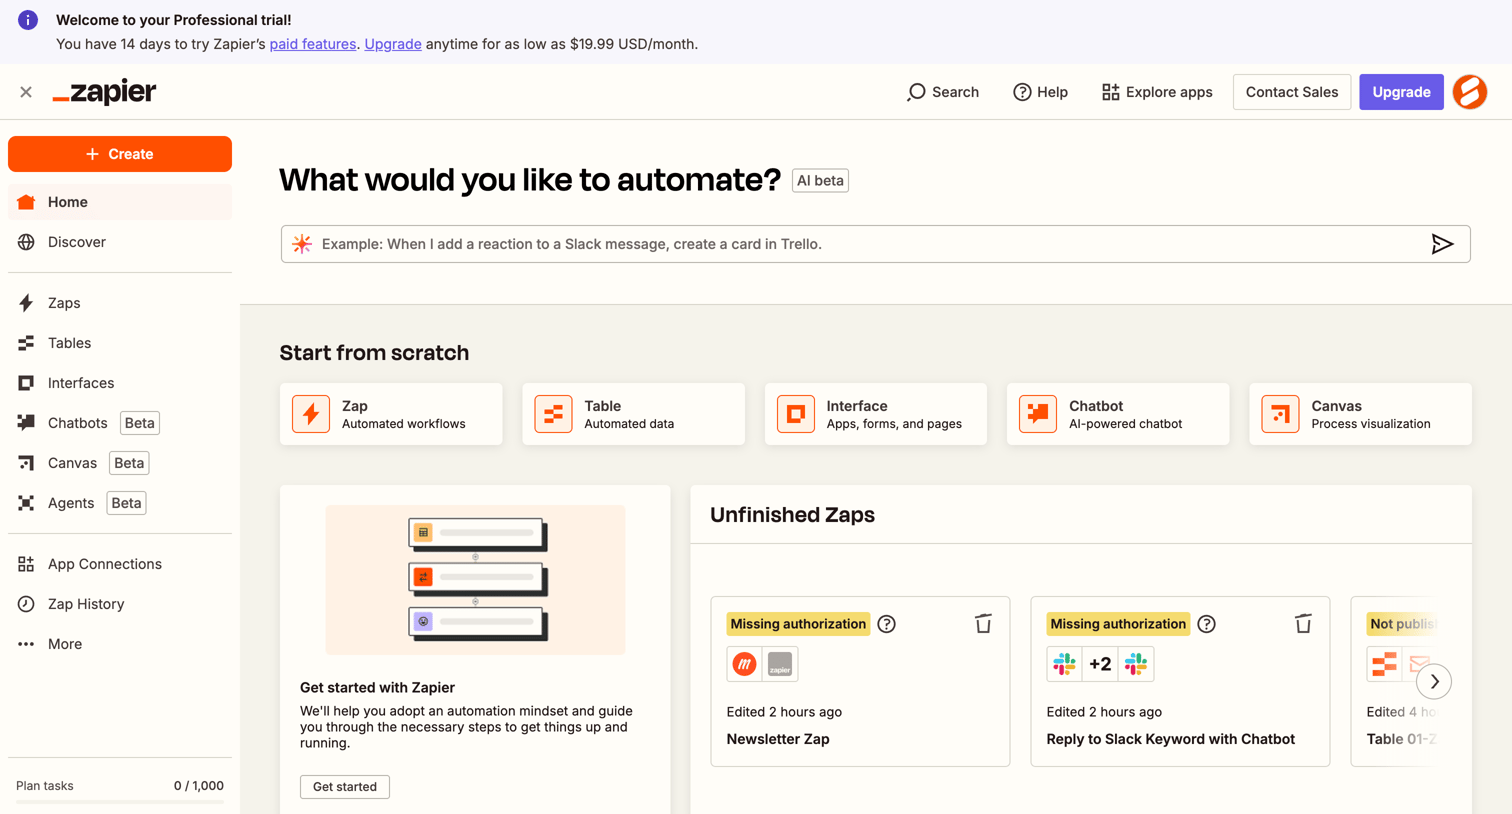Open Zaps in the sidebar
Screen dimensions: 1512x814
point(120,303)
